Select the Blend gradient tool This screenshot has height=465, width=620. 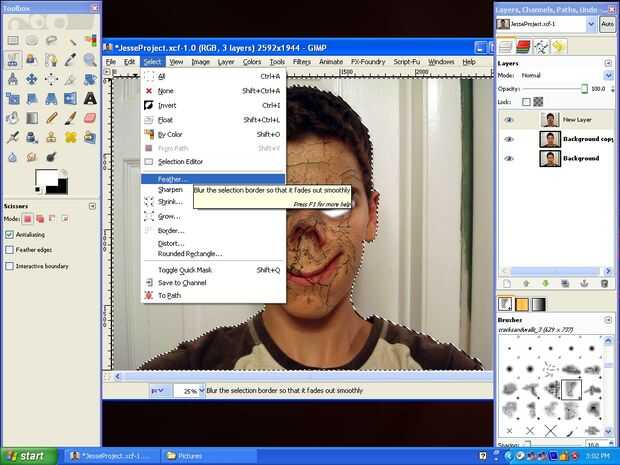click(x=32, y=117)
